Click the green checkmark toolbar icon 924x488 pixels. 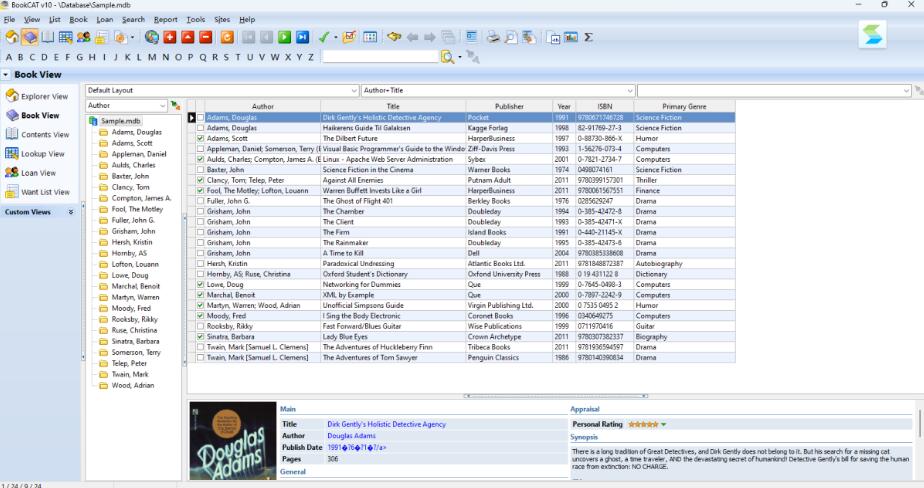(x=324, y=37)
